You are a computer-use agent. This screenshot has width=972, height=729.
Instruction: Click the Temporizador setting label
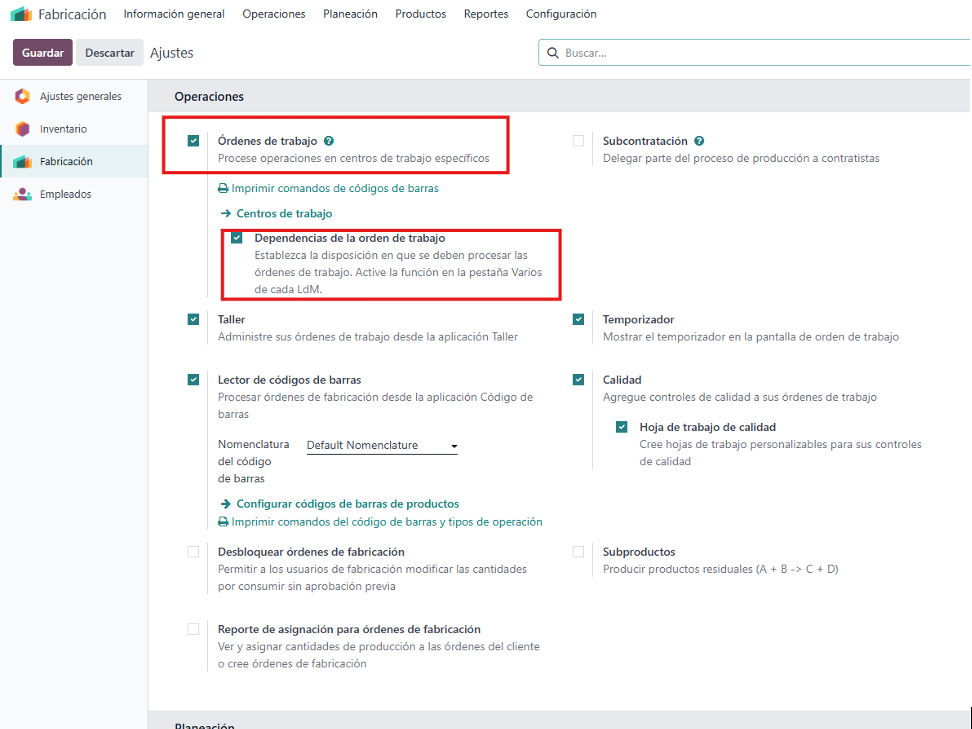coord(638,319)
